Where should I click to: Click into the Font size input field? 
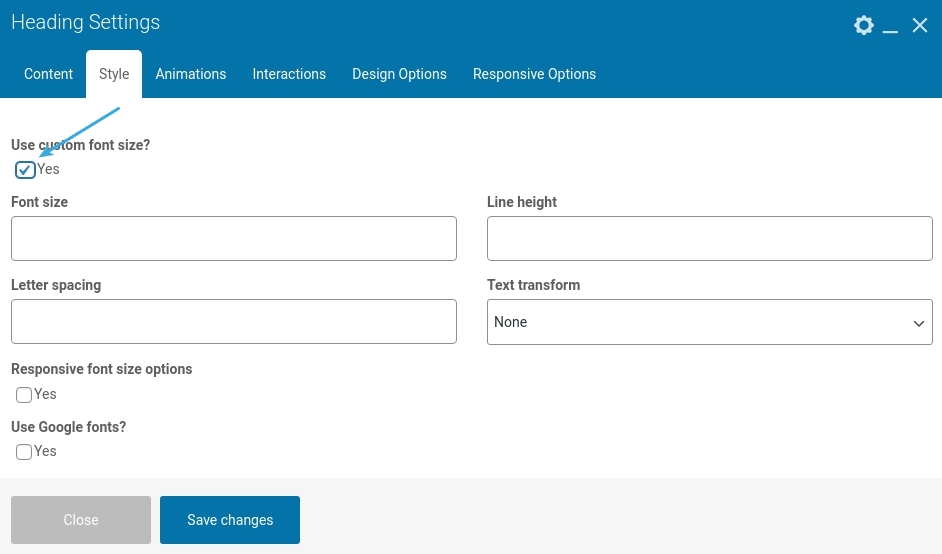234,238
